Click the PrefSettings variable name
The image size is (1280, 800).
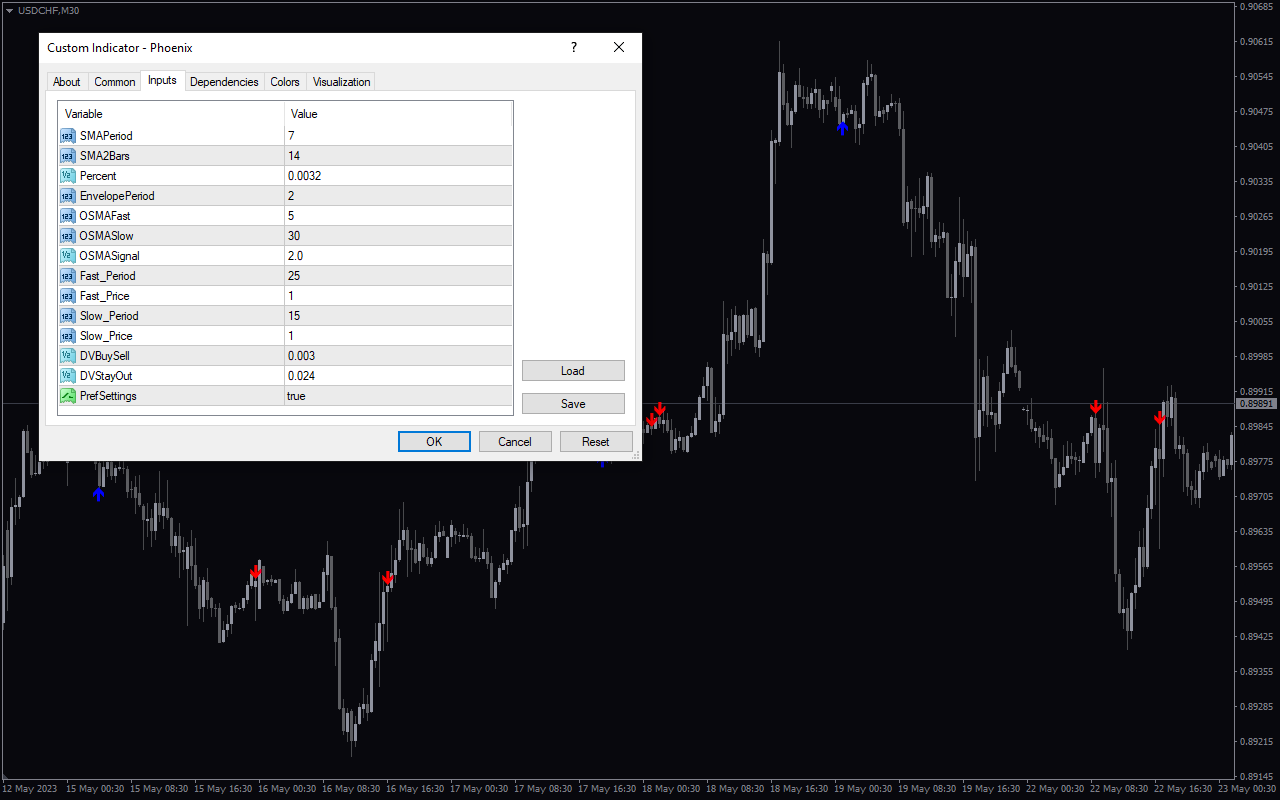pyautogui.click(x=108, y=396)
